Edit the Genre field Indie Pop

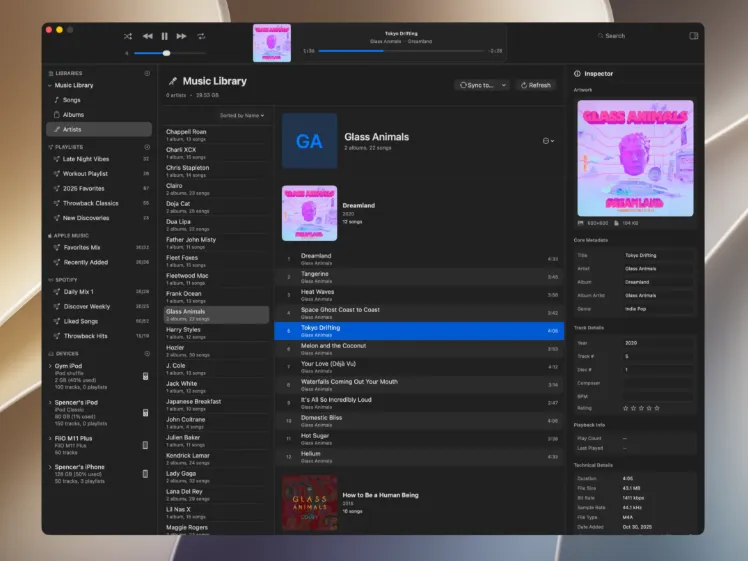pos(658,309)
